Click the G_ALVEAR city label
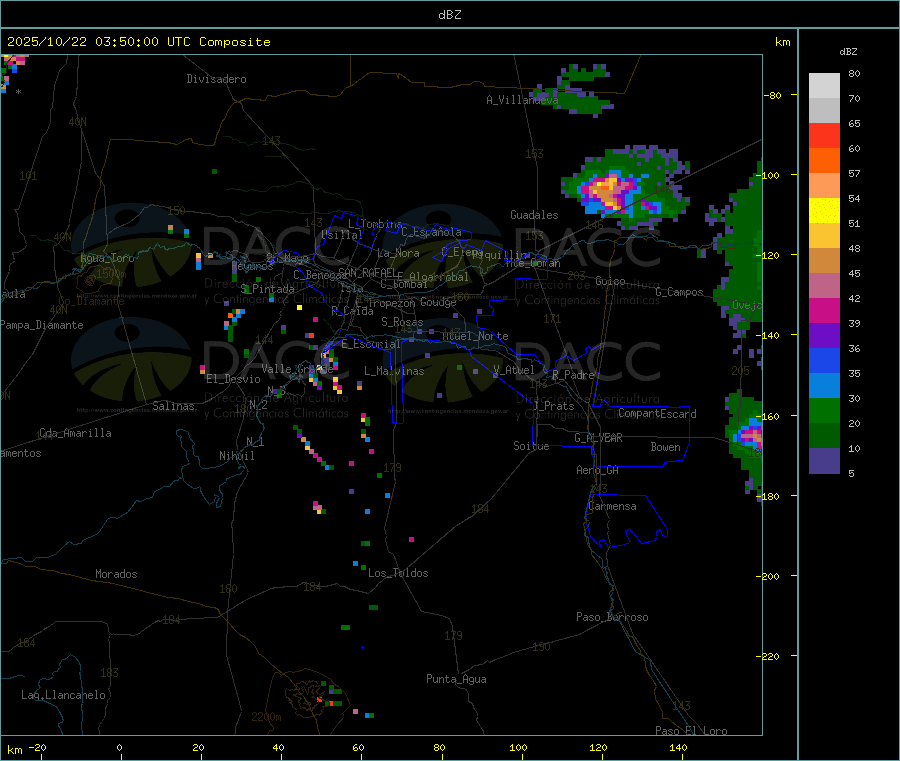 tap(599, 438)
